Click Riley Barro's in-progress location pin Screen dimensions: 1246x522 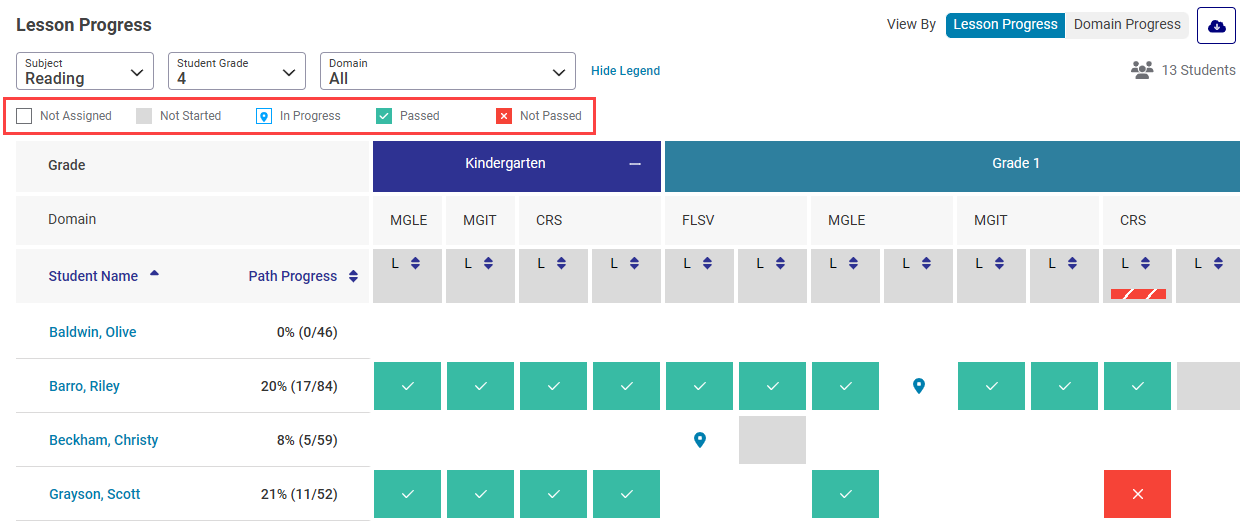[919, 386]
